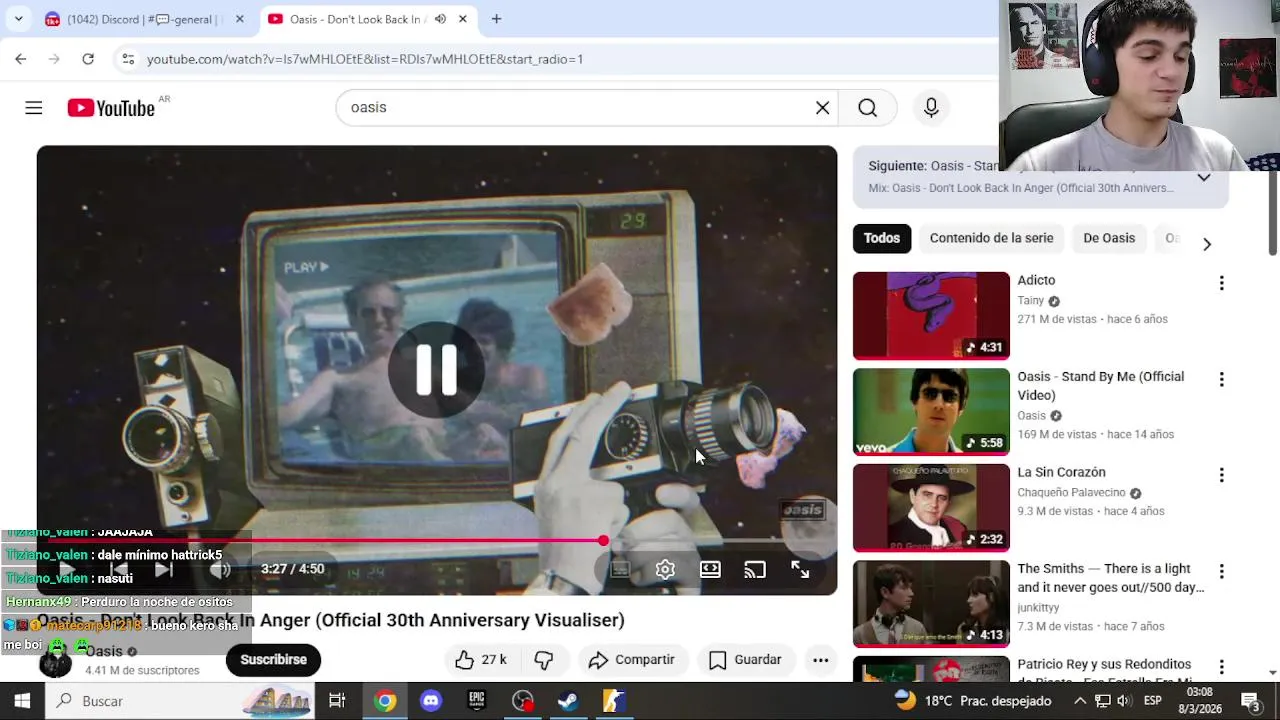Open Task View on taskbar
The width and height of the screenshot is (1280, 720).
pos(337,701)
